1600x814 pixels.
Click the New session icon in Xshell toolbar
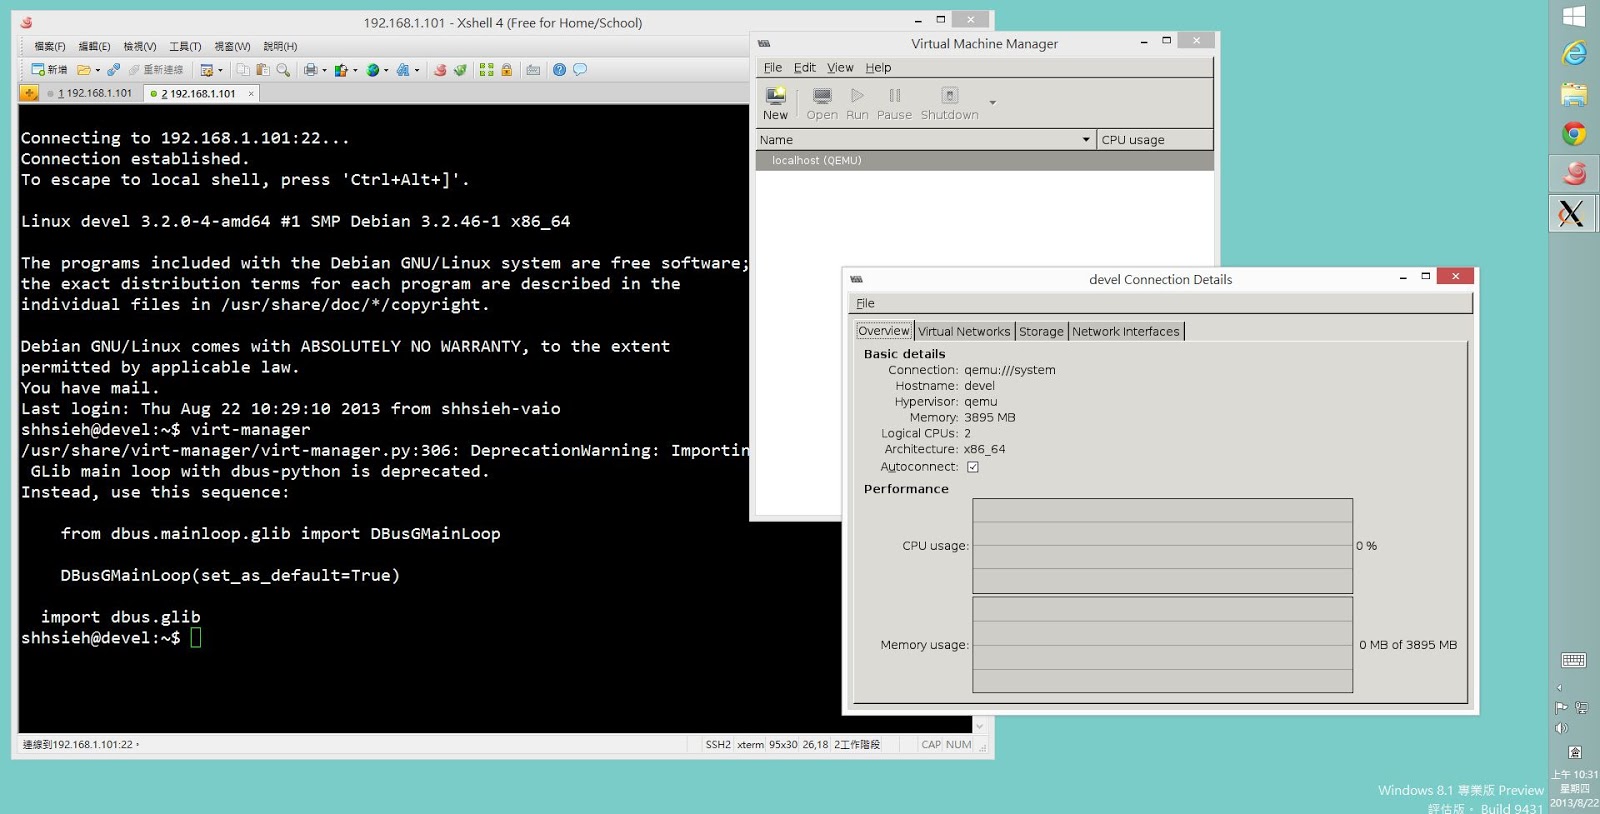pyautogui.click(x=49, y=70)
